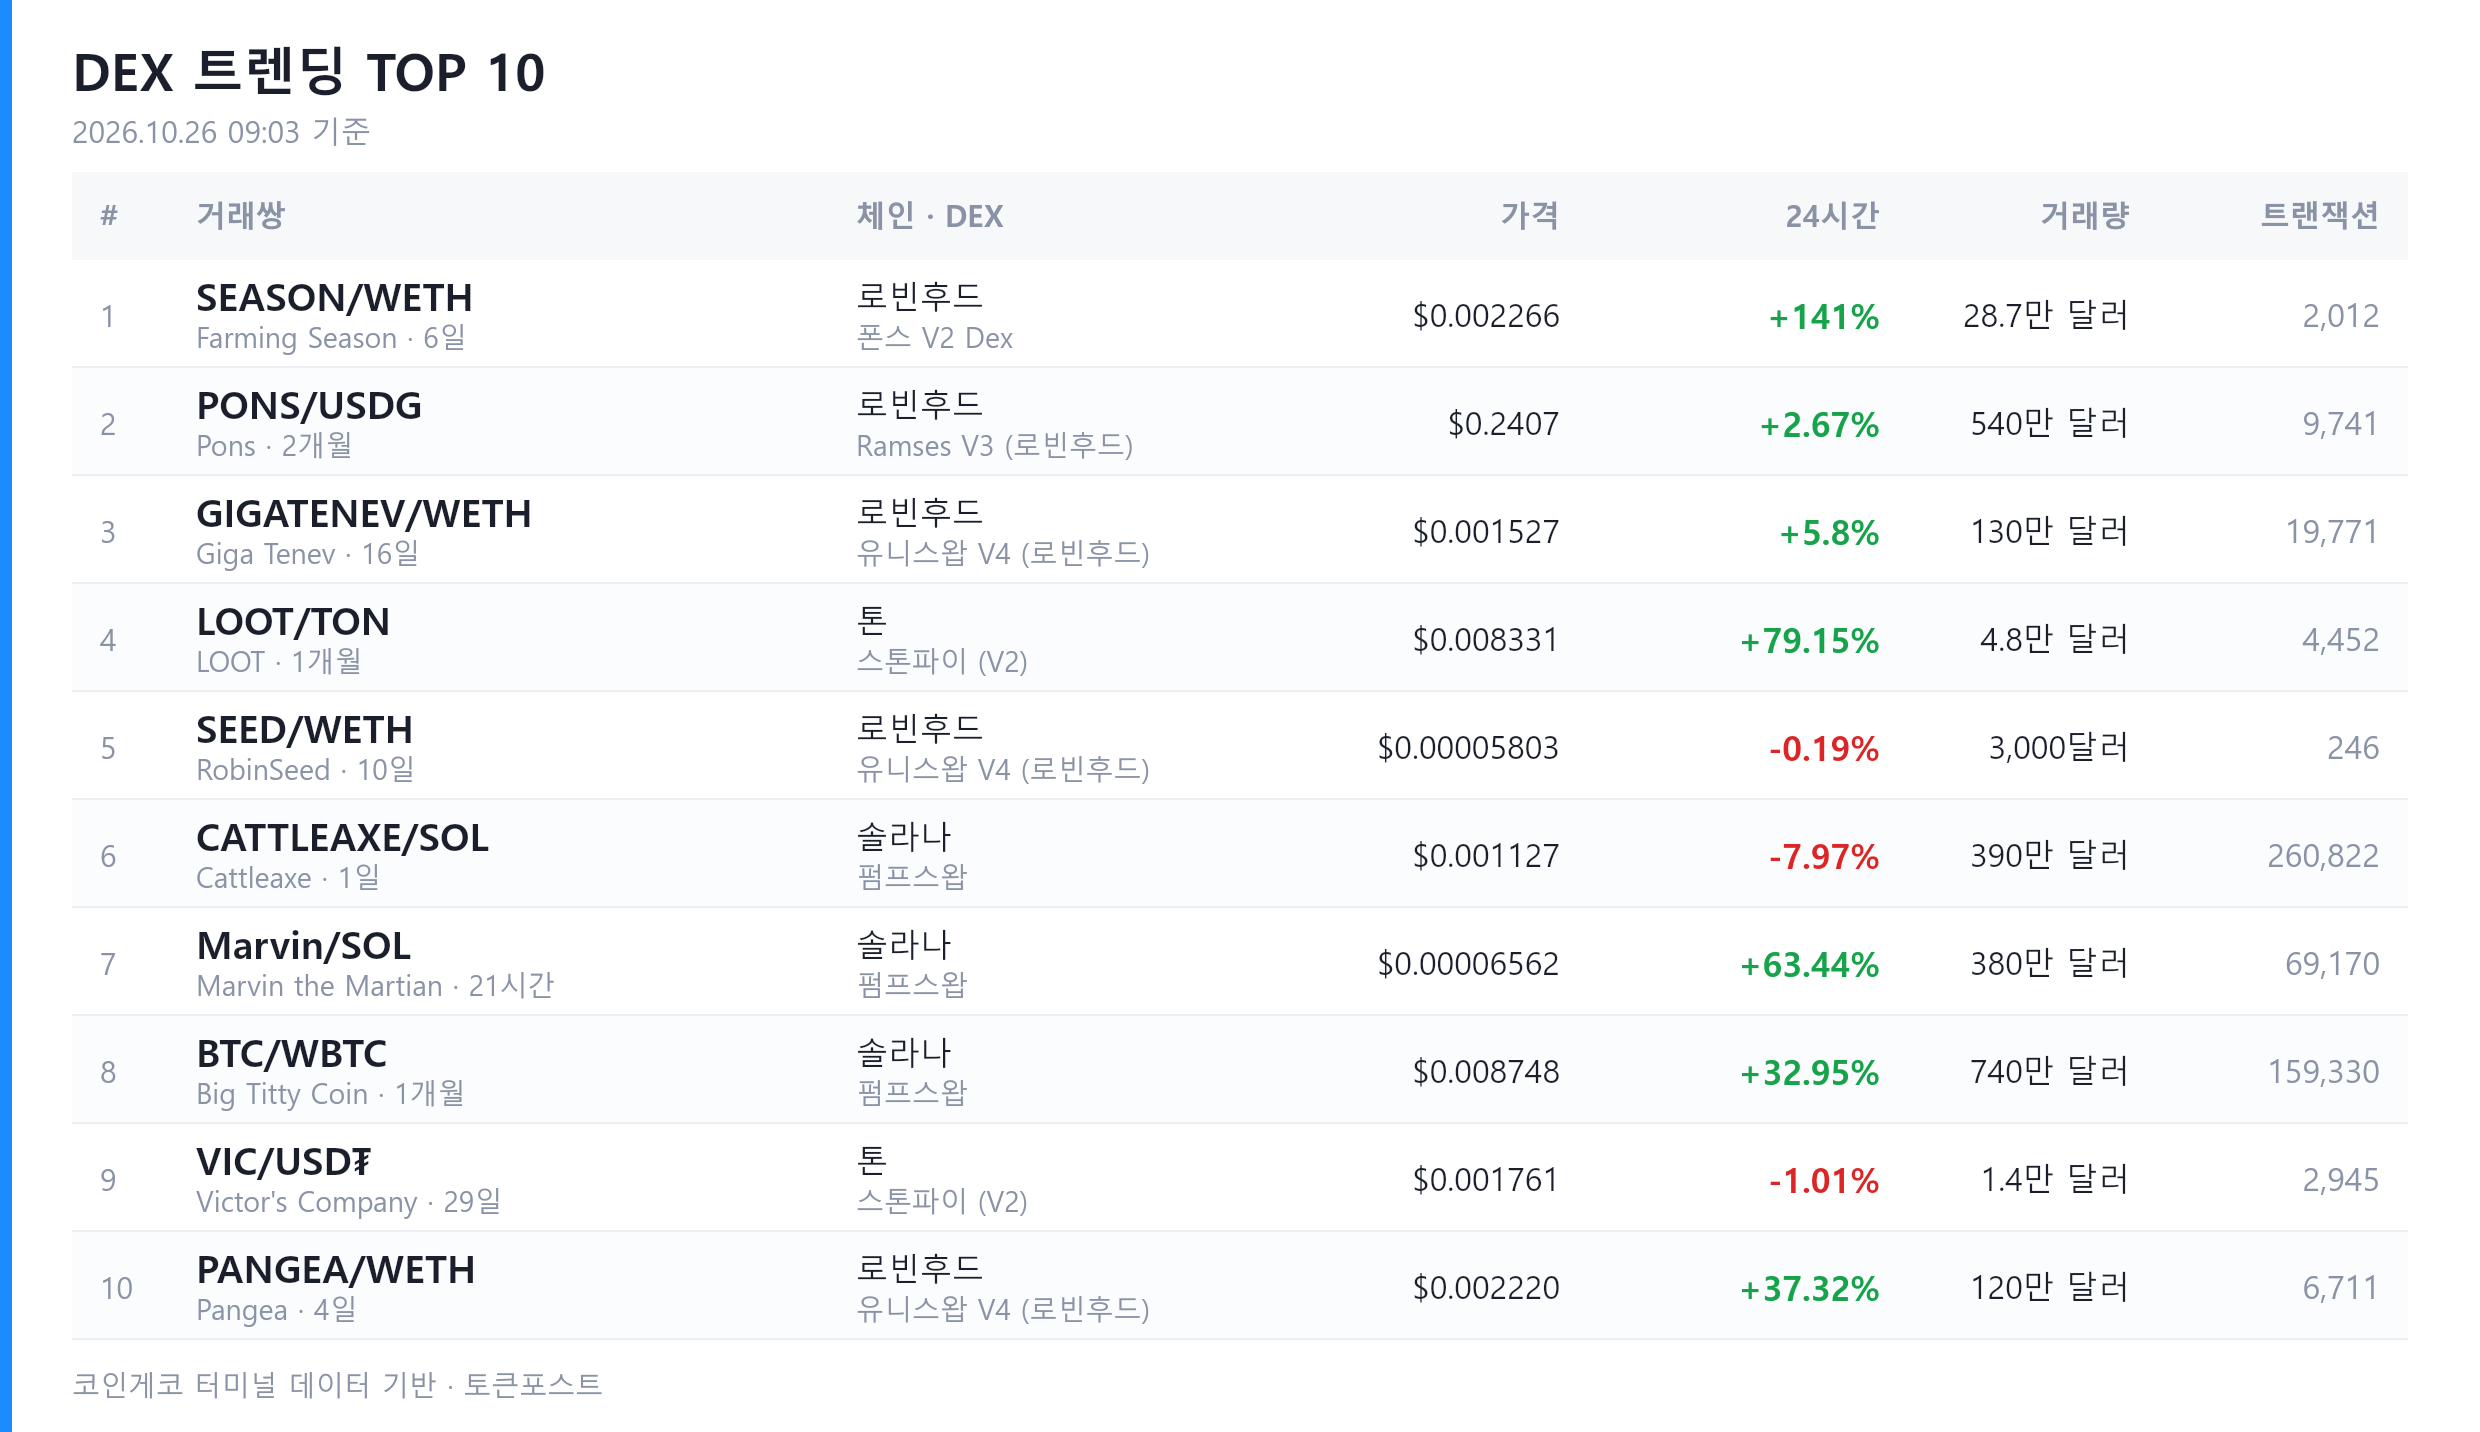Image resolution: width=2480 pixels, height=1432 pixels.
Task: Click the +141% change value
Action: pos(1824,317)
